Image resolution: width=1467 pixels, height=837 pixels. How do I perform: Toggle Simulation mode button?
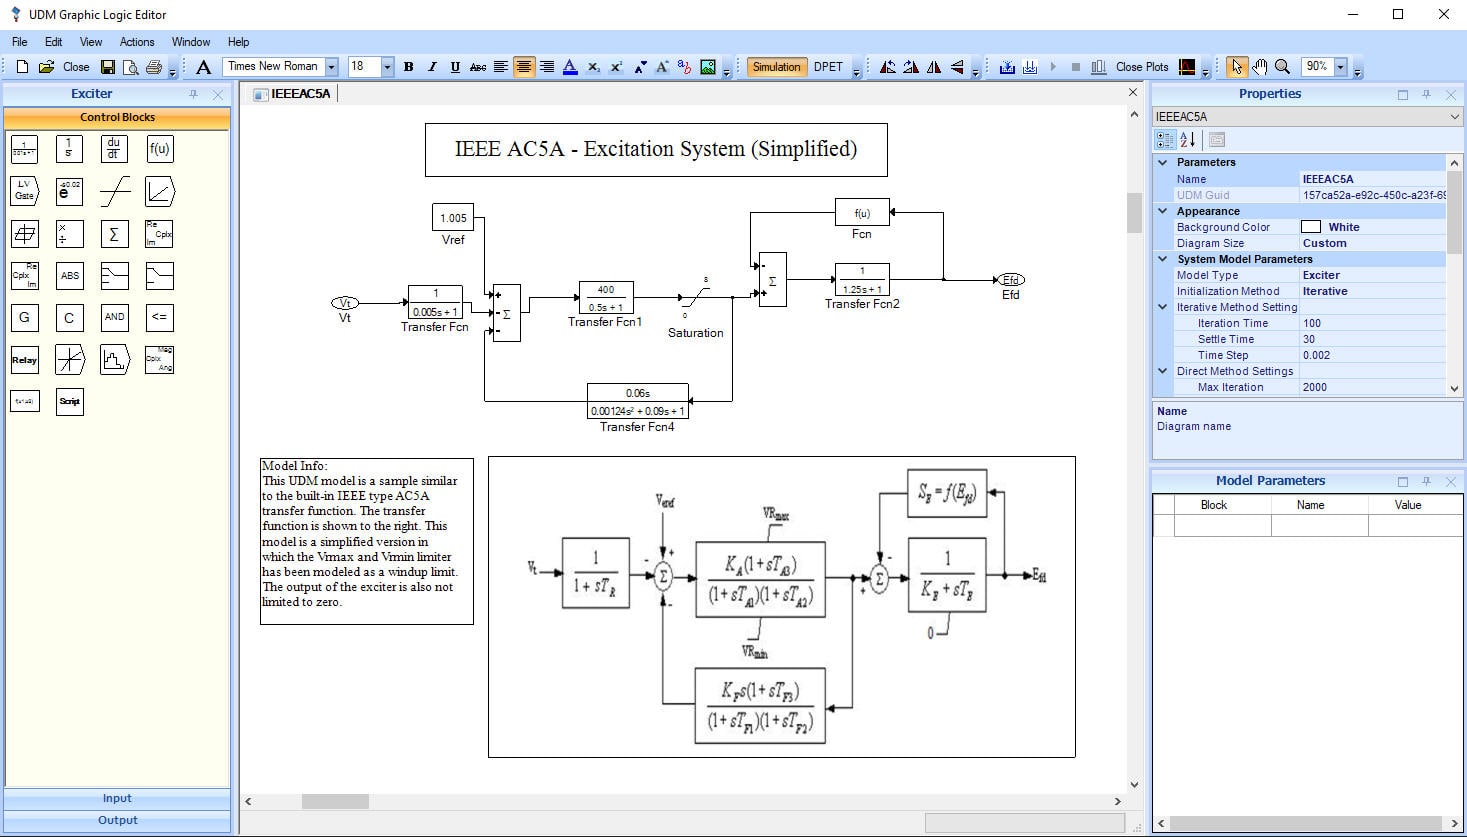click(776, 67)
